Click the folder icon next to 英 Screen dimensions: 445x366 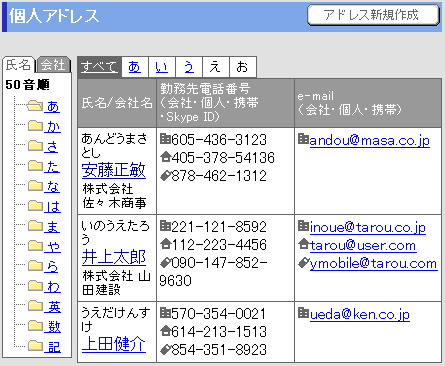coord(35,306)
